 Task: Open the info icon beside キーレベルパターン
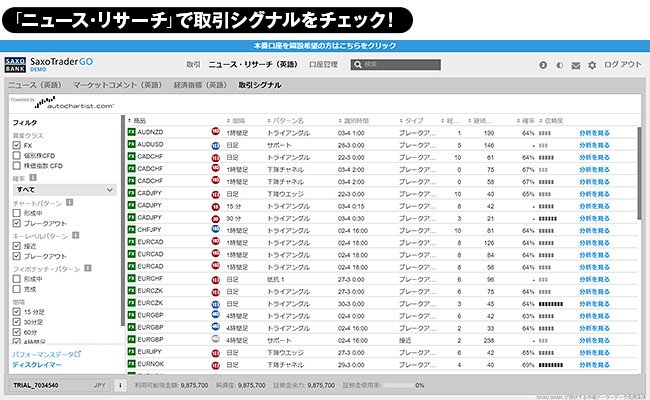click(x=75, y=235)
